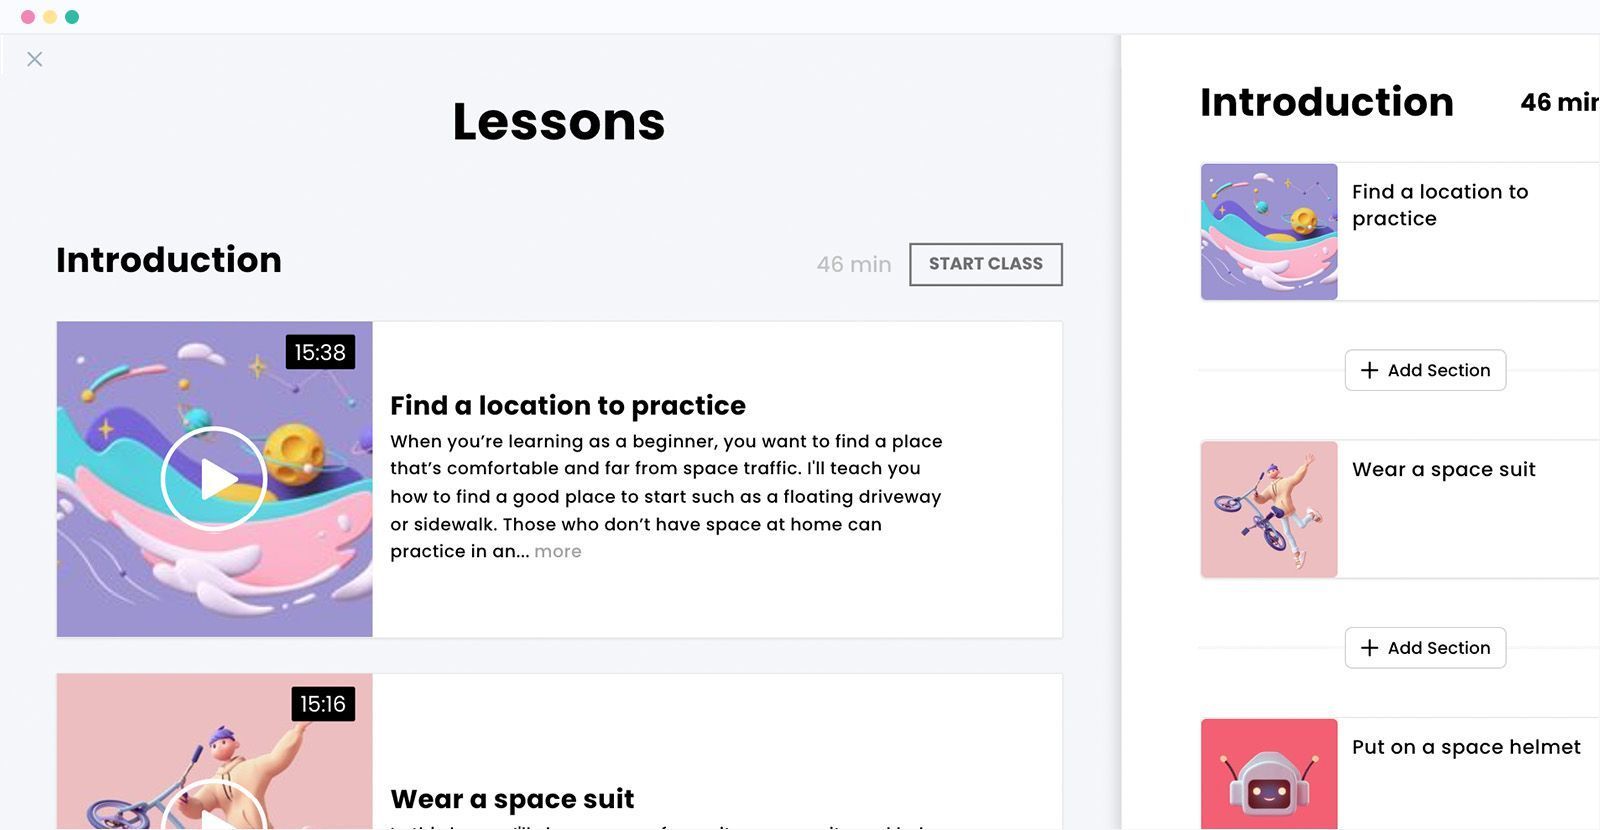Image resolution: width=1600 pixels, height=830 pixels.
Task: Click the plus icon next to second Add Section
Action: (1368, 648)
